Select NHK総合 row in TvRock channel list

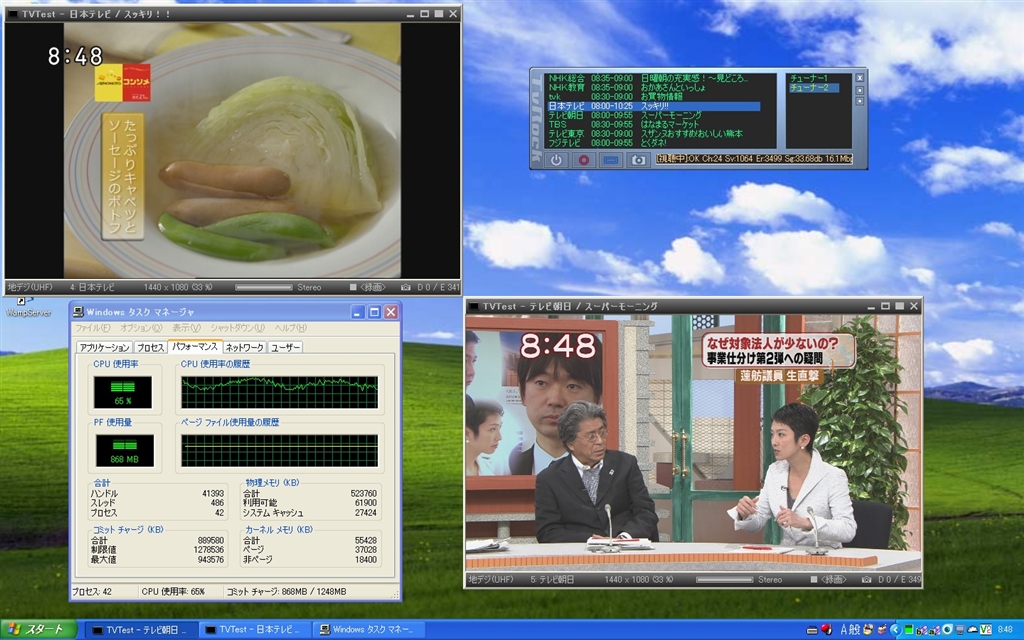click(653, 78)
